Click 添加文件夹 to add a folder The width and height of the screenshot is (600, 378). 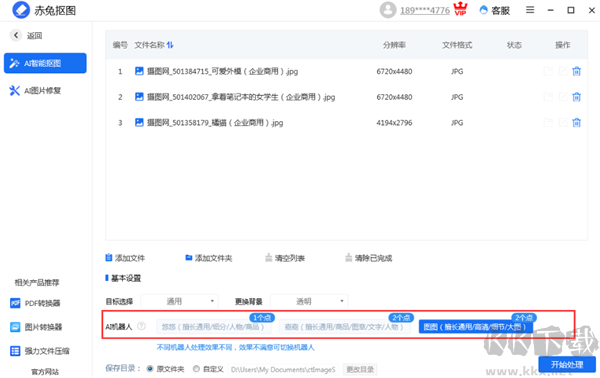[209, 258]
